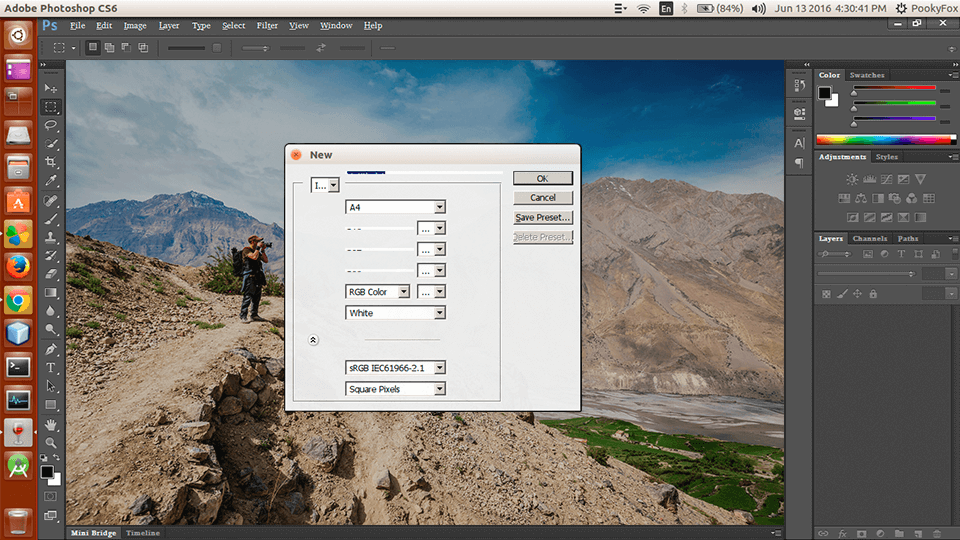
Task: Select the Gradient tool
Action: pyautogui.click(x=51, y=293)
